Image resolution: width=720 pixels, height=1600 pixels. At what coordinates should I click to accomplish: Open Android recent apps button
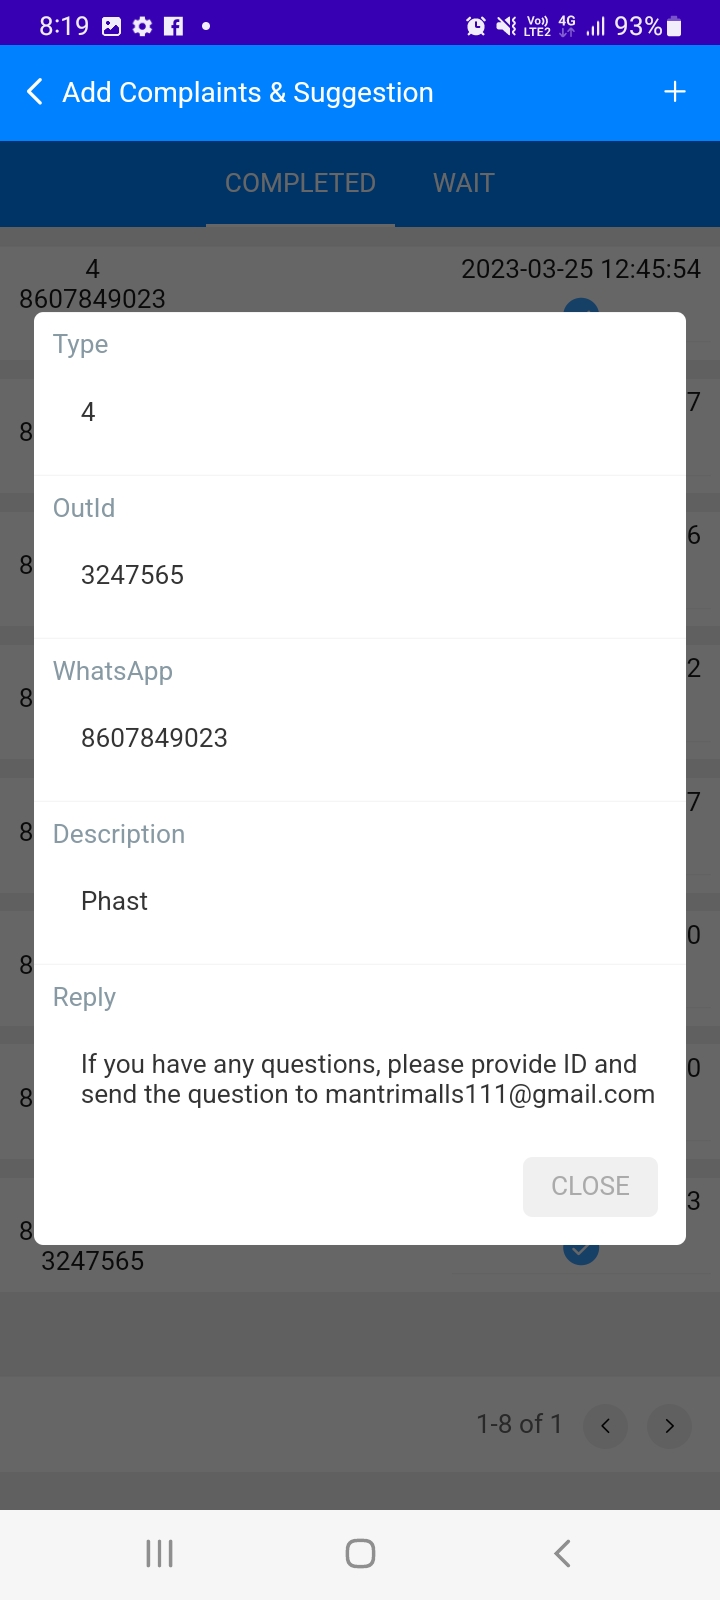point(159,1553)
